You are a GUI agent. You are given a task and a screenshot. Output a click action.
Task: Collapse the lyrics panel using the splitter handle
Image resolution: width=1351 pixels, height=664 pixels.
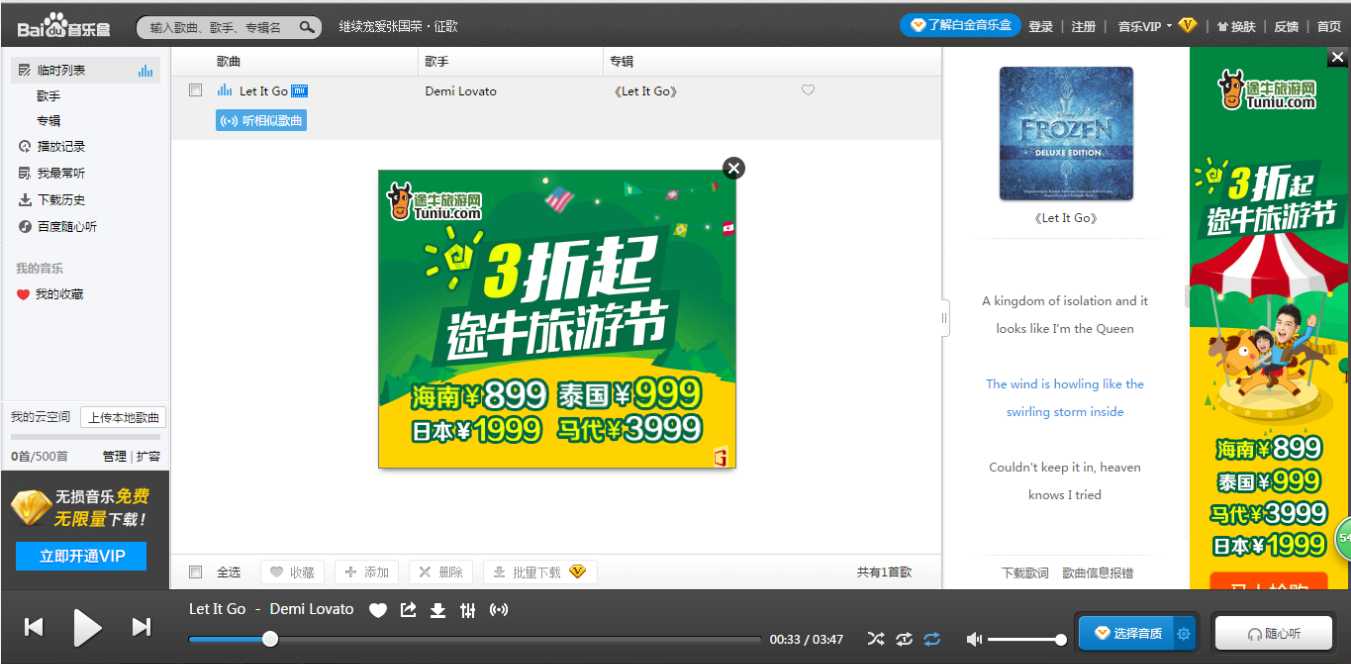point(944,318)
